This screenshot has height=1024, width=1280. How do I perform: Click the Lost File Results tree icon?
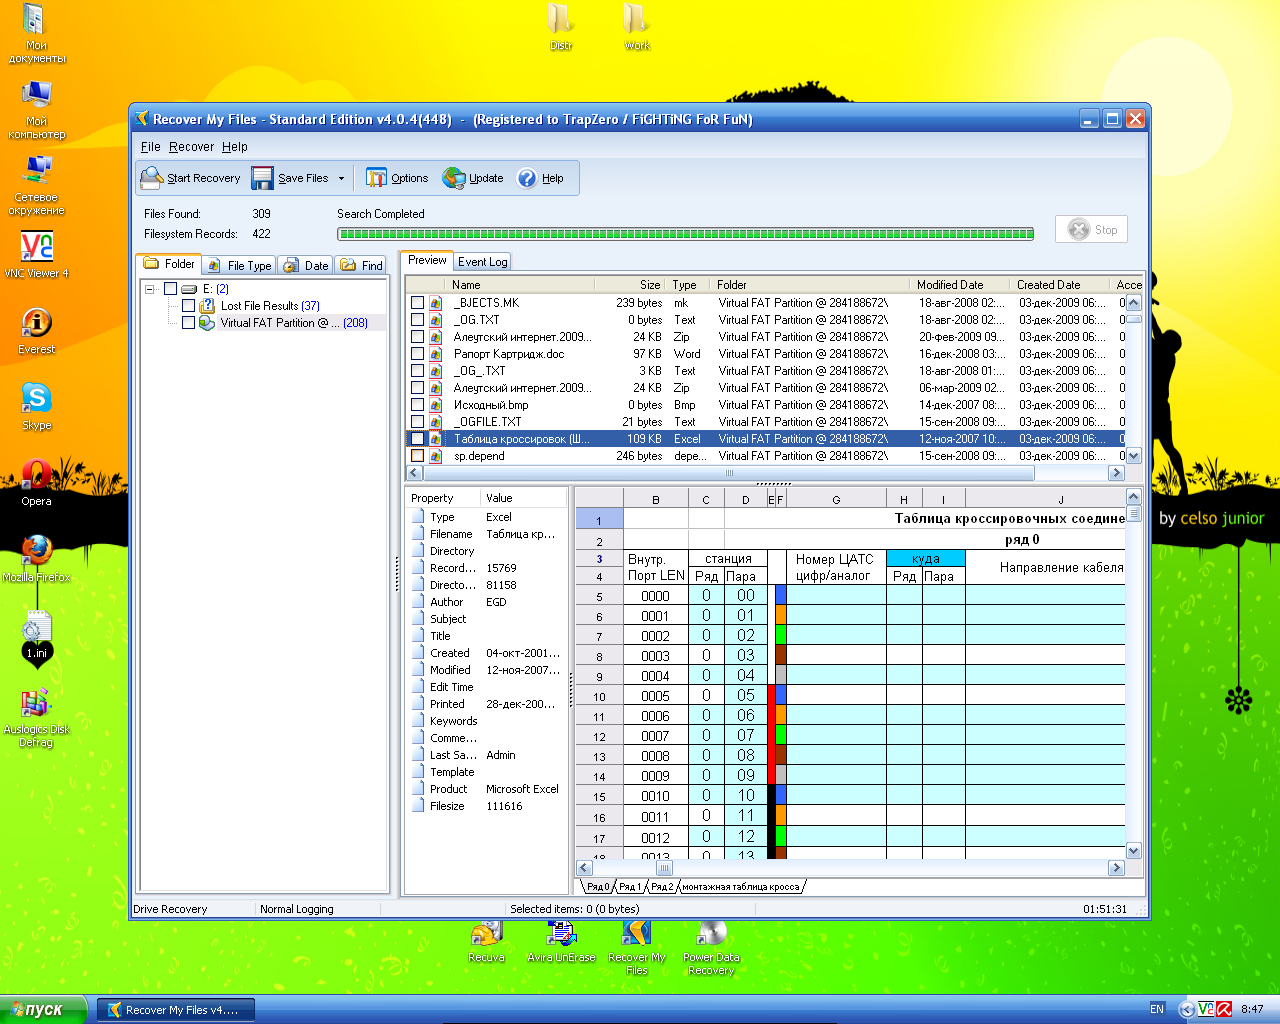[207, 306]
